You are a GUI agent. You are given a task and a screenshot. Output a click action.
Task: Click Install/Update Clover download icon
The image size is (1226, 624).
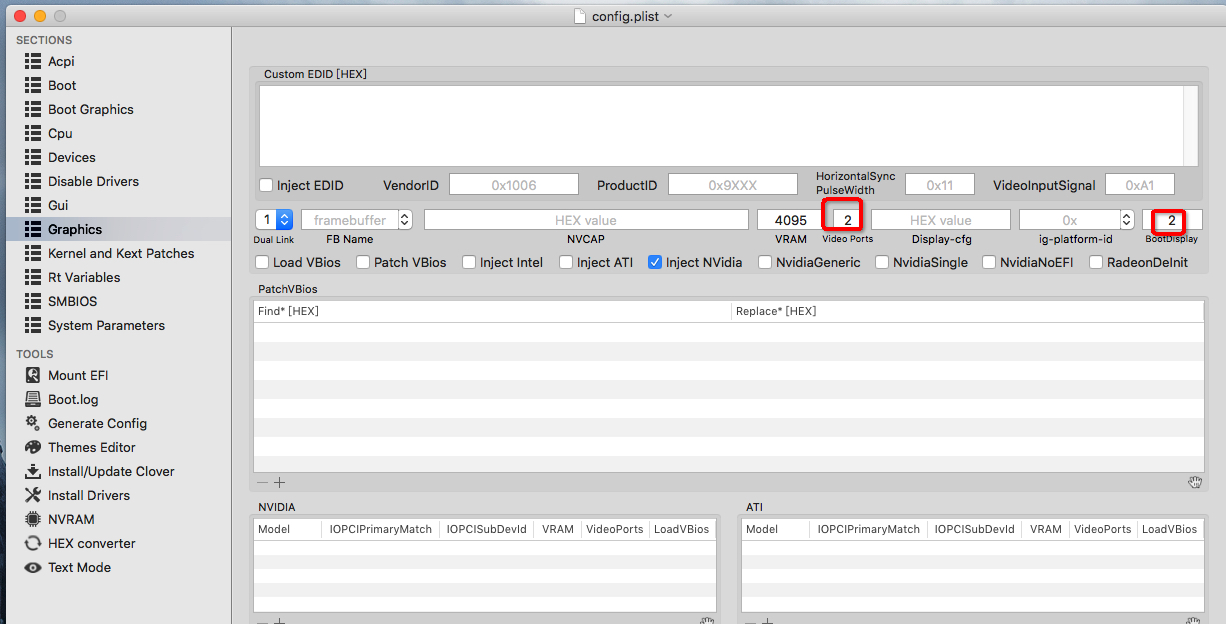pyautogui.click(x=32, y=471)
